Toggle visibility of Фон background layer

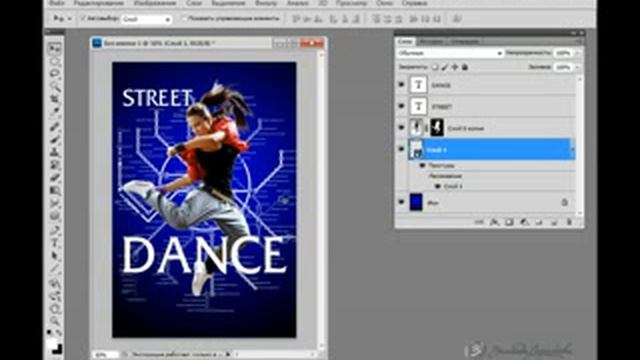click(x=401, y=202)
